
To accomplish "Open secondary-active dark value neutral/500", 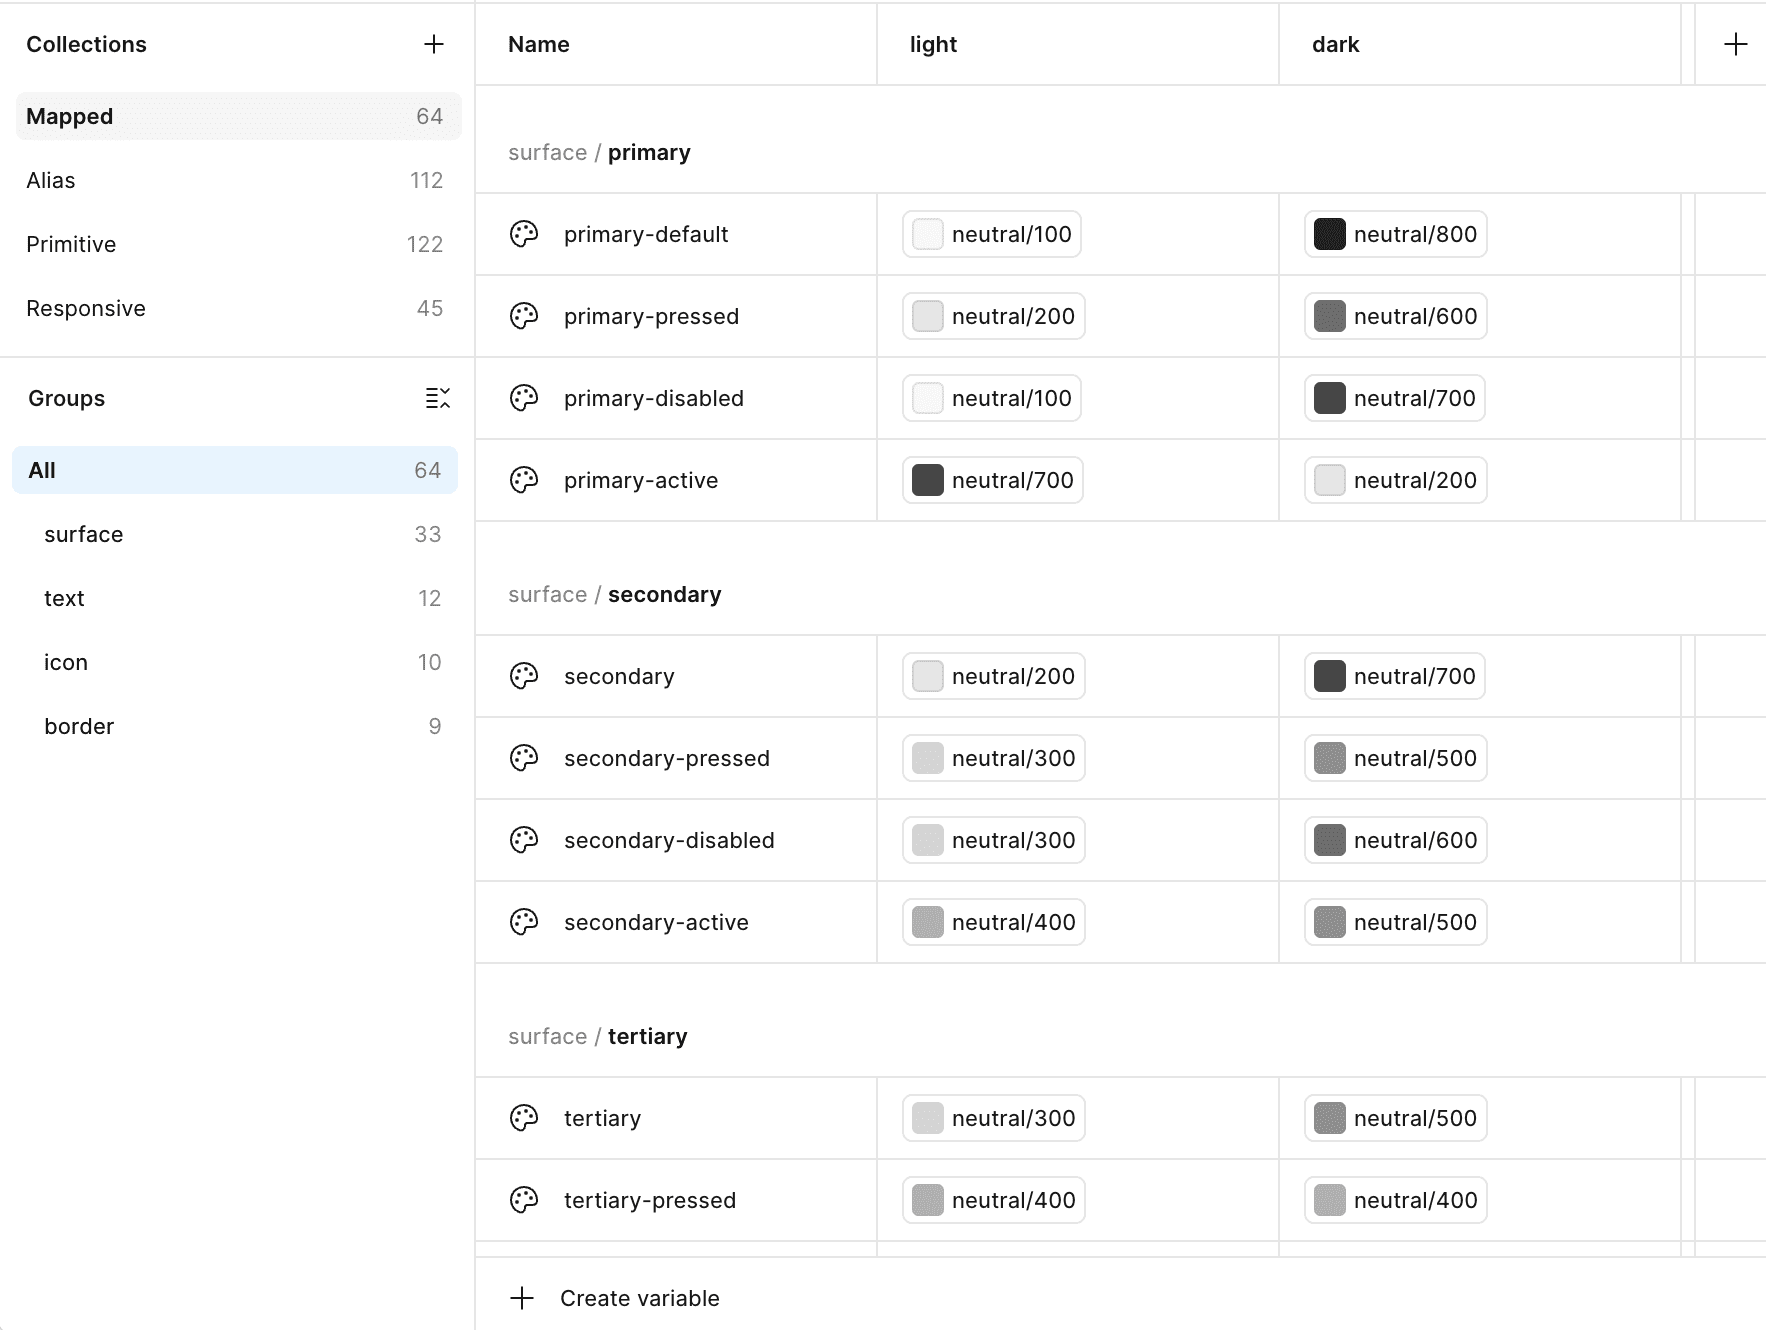I will 1396,922.
